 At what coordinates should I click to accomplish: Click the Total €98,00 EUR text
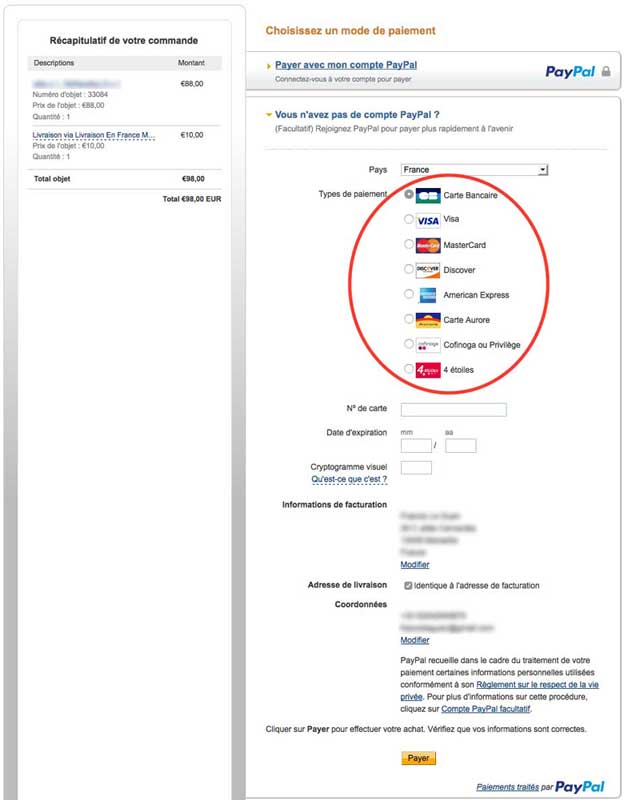192,199
